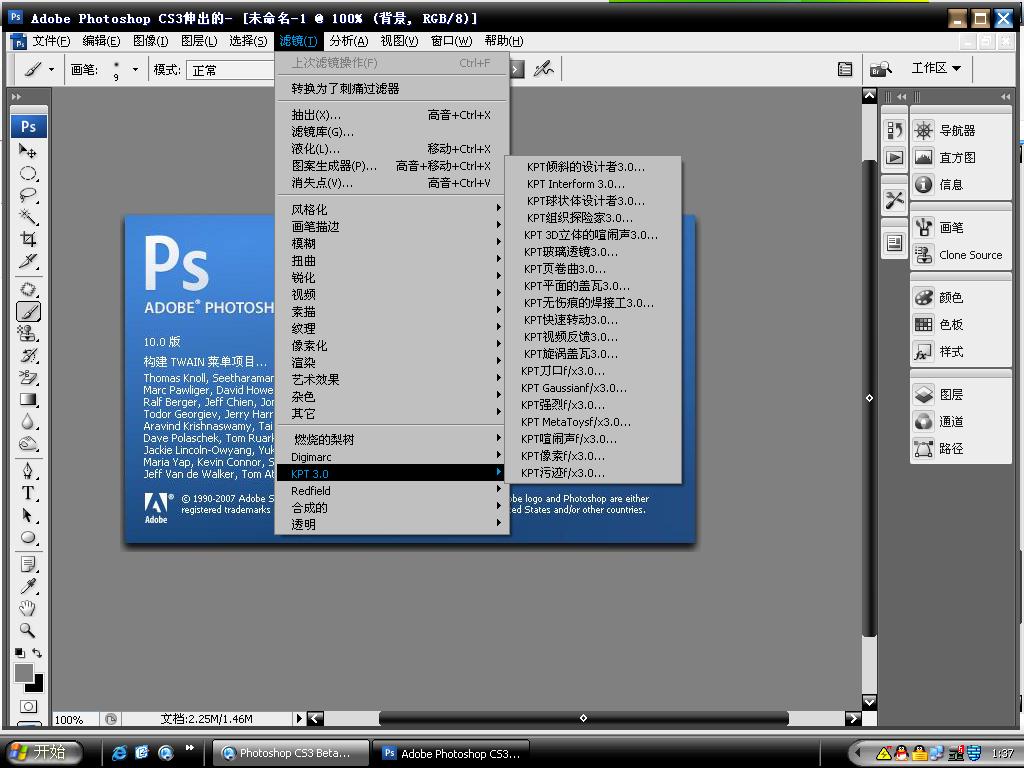Toggle quick mask mode button
The image size is (1024, 768).
[28, 707]
